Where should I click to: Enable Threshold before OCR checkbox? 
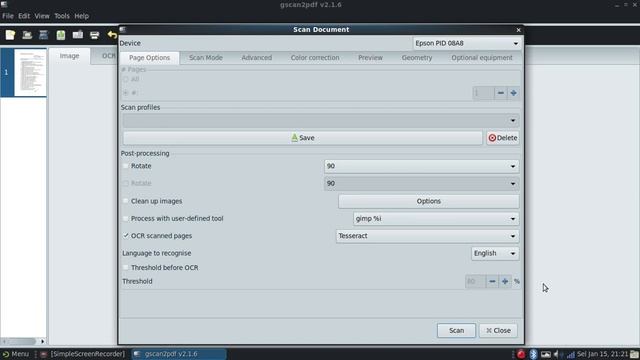coord(126,267)
